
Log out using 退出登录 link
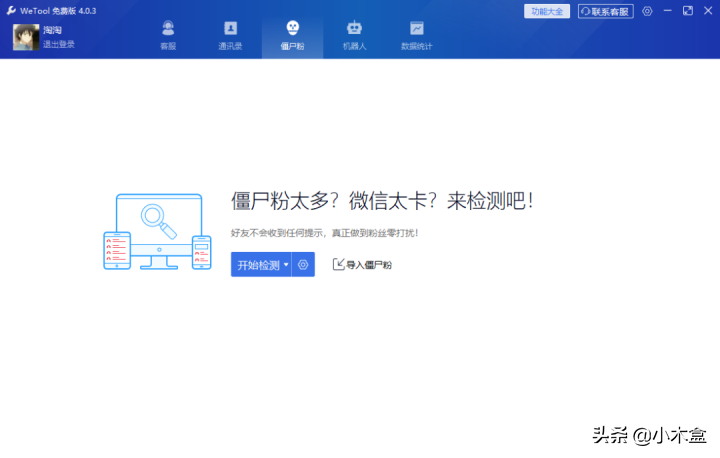(59, 45)
